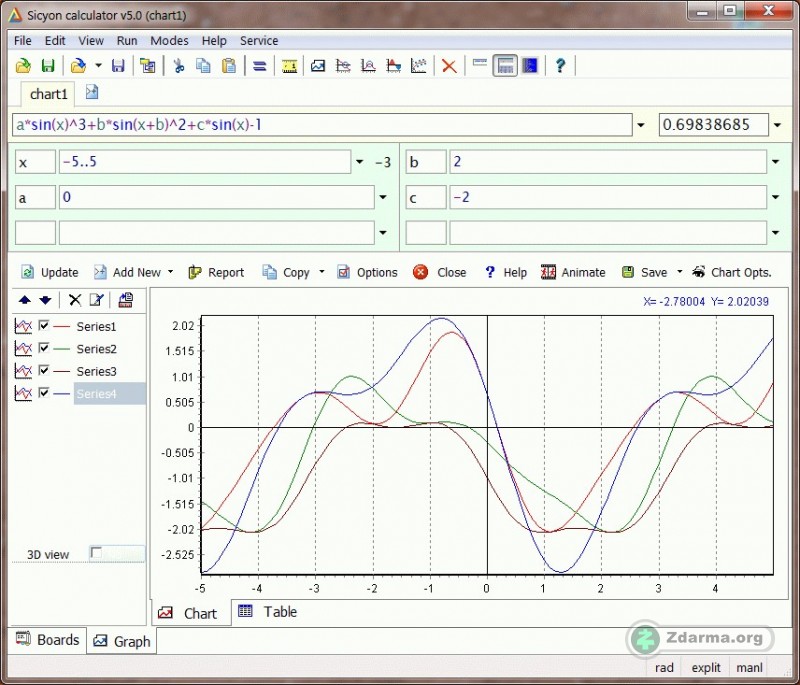Image resolution: width=800 pixels, height=685 pixels.
Task: Click the x range input showing -5..5
Action: (205, 162)
